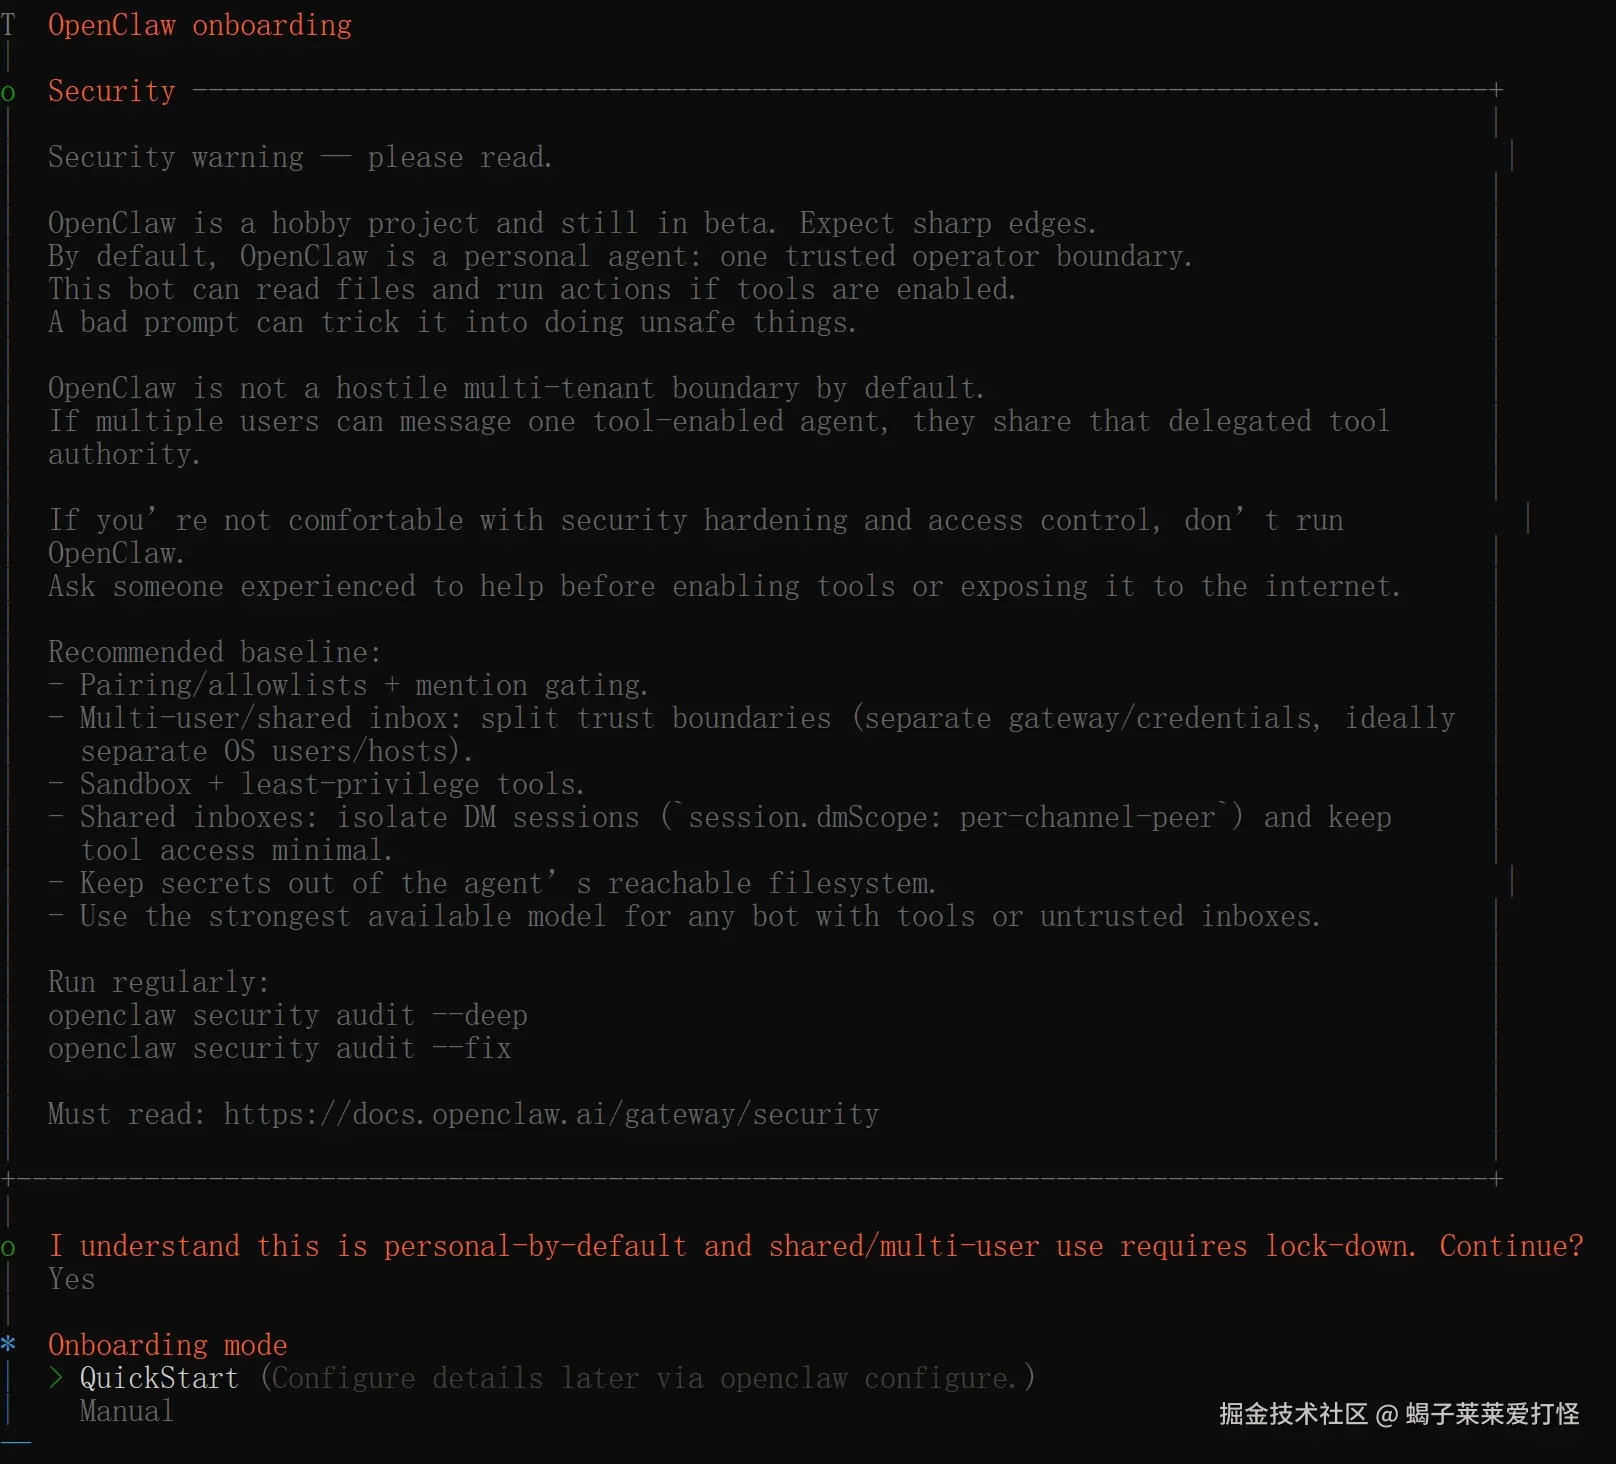Viewport: 1616px width, 1464px height.
Task: Click 'OpenClaw is not a hostile multi-tenant' line
Action: click(516, 388)
